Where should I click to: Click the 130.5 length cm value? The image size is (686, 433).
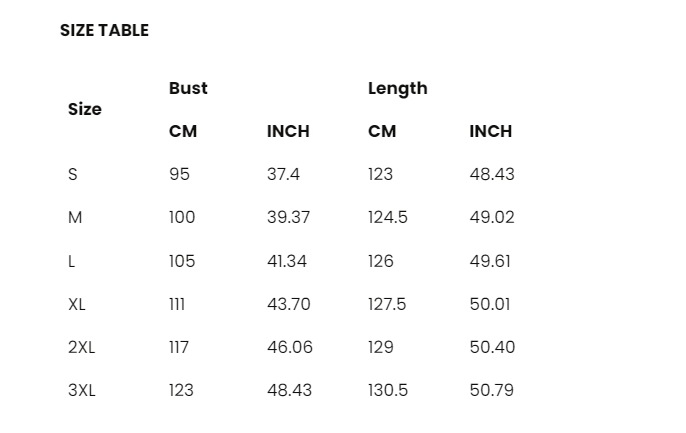point(388,390)
